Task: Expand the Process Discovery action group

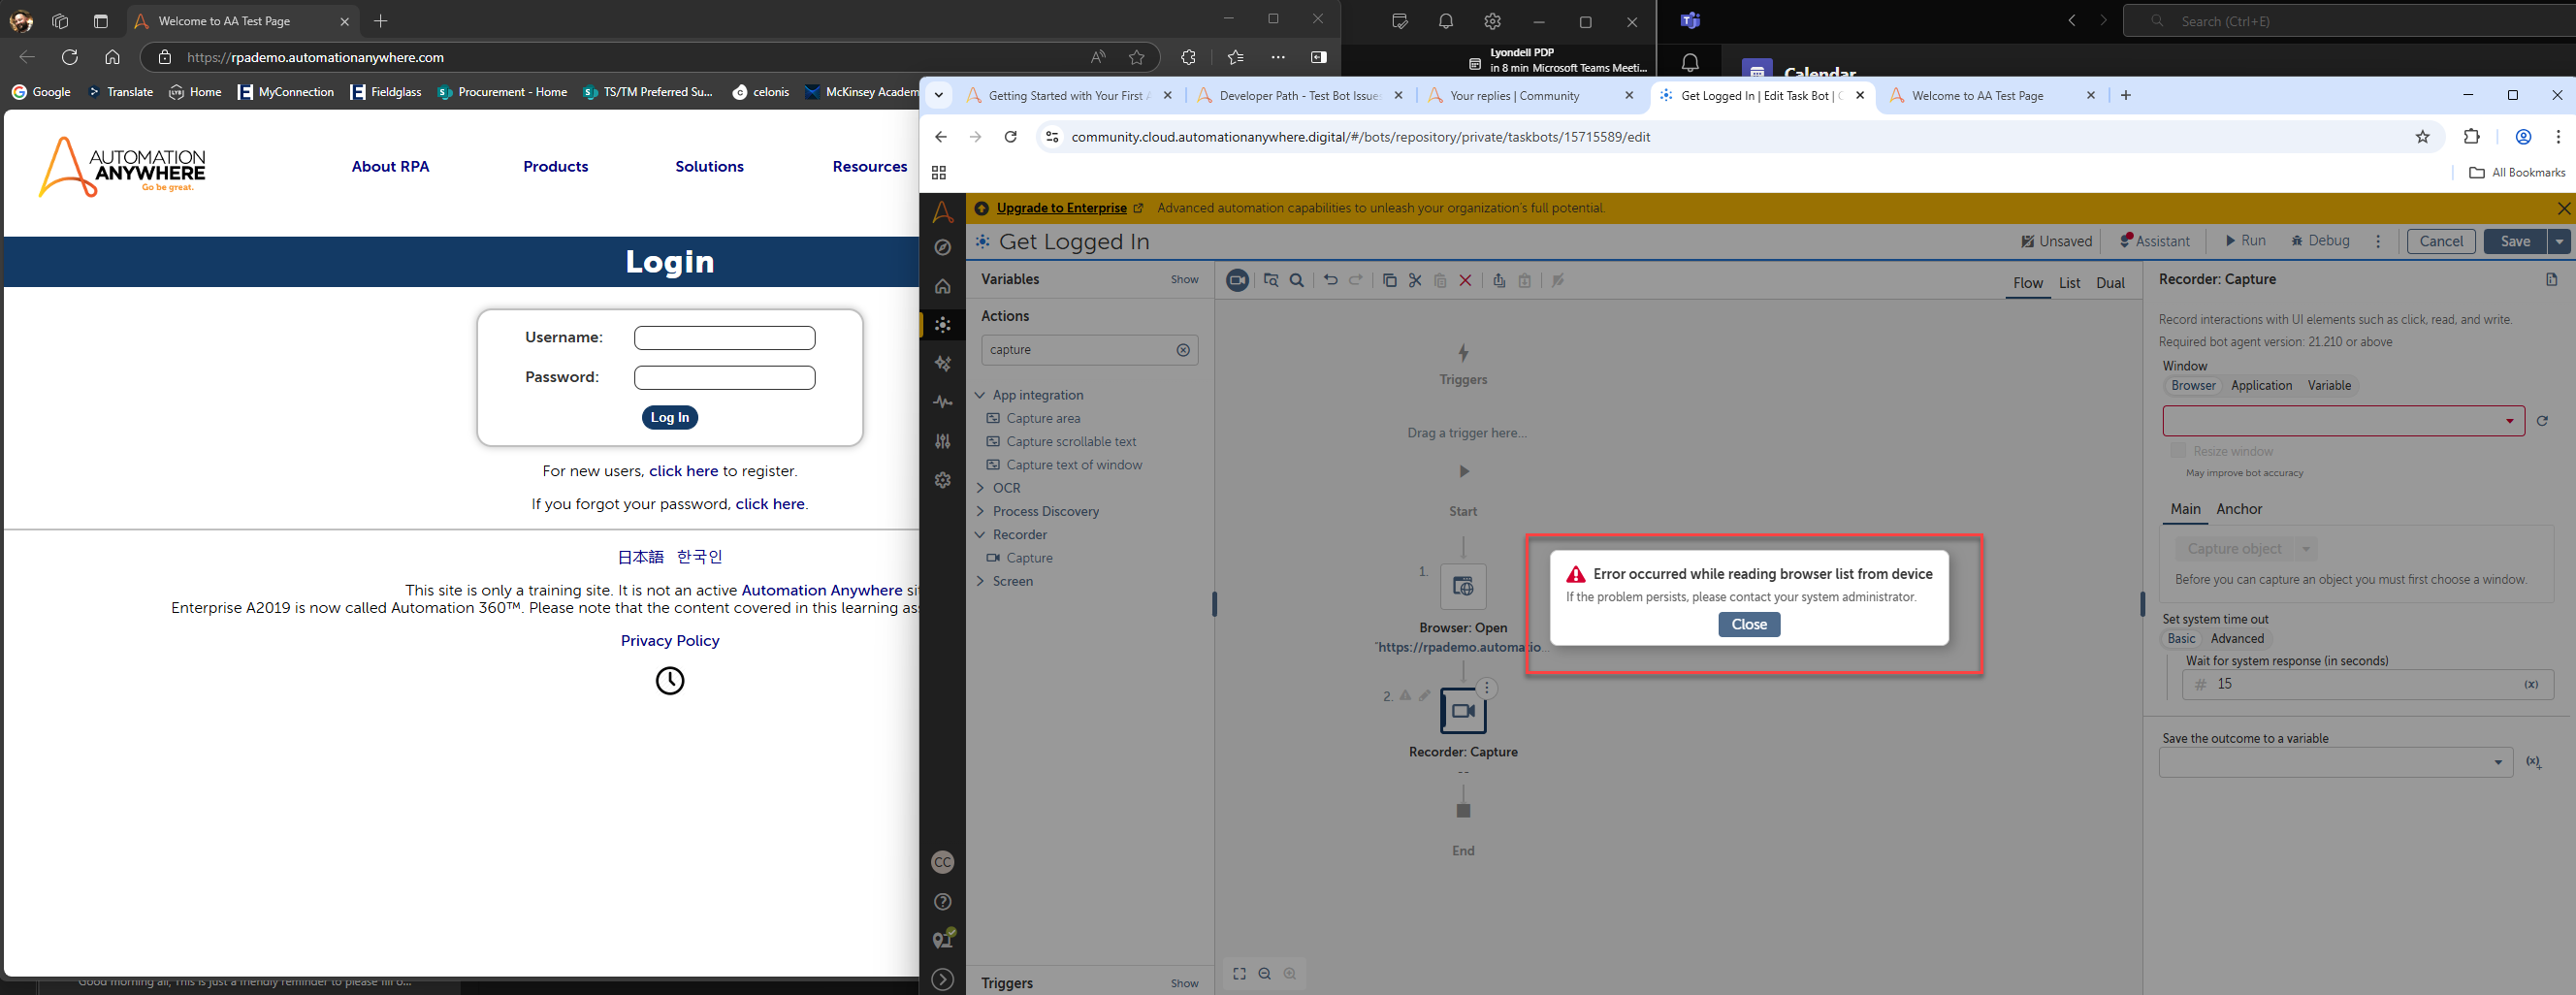Action: point(980,511)
